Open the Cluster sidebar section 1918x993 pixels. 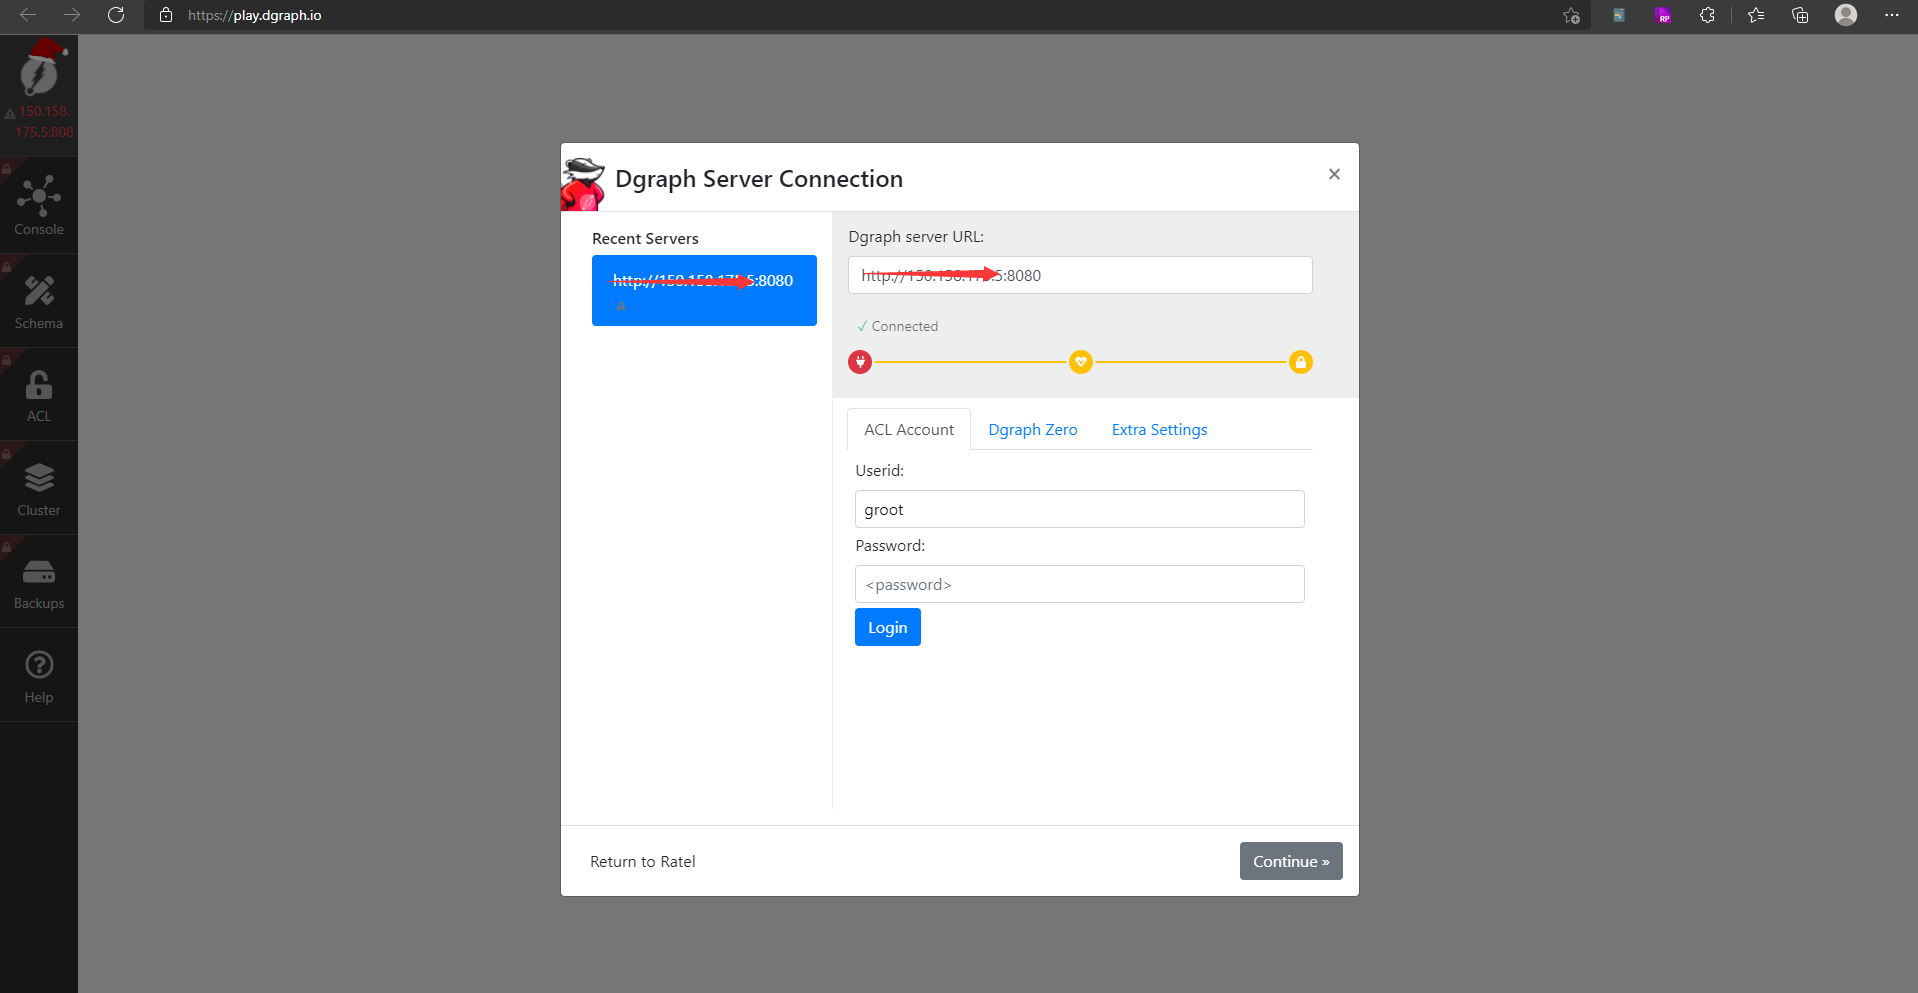point(39,489)
